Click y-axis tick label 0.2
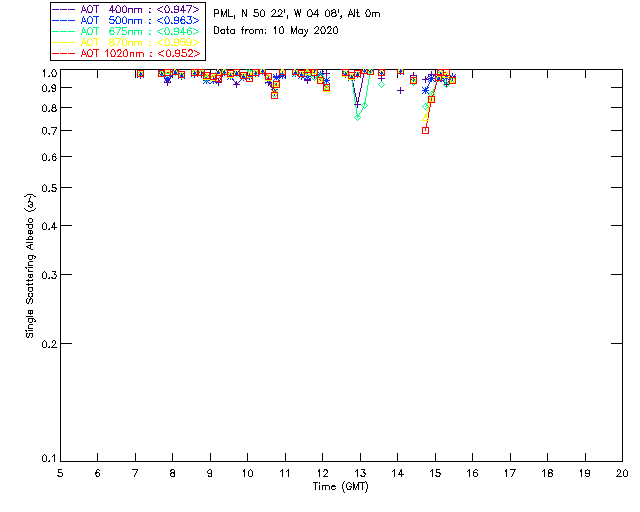The height and width of the screenshot is (512, 640). point(49,344)
